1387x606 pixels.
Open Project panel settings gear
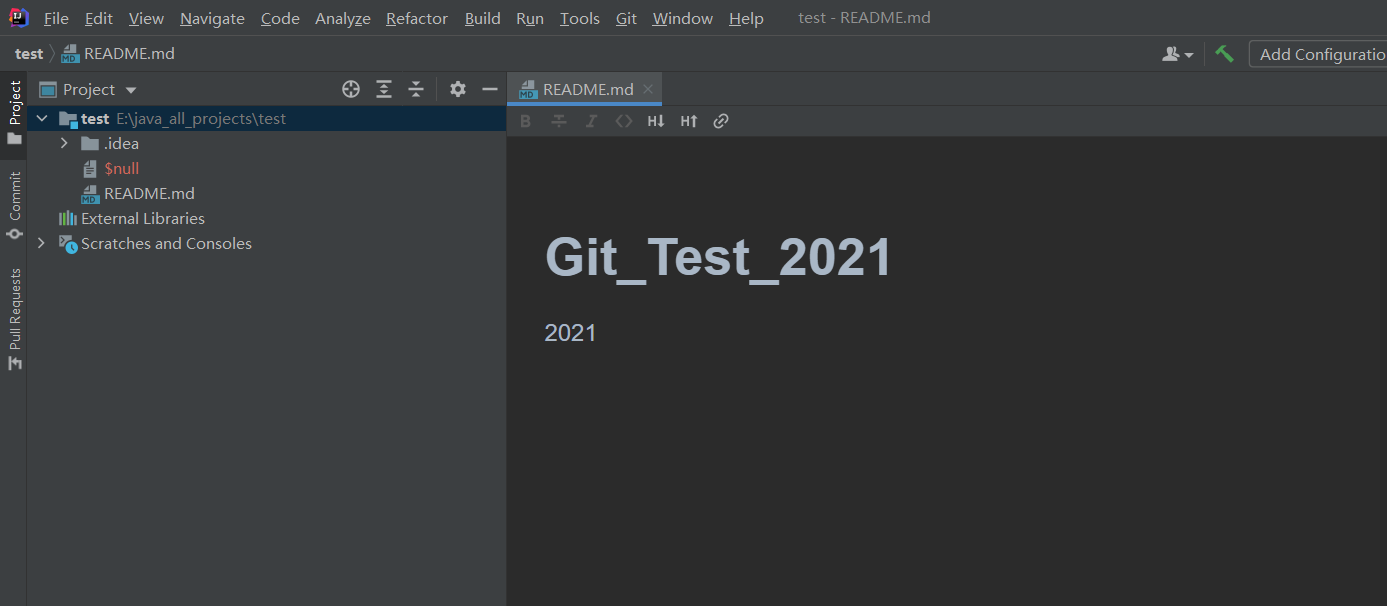458,89
